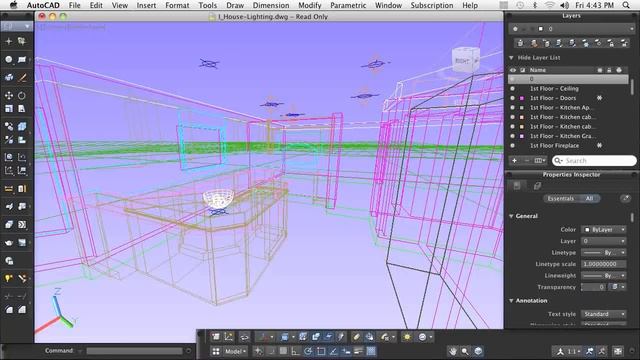Toggle visibility of 1st Floor – Doors layer
Image resolution: width=640 pixels, height=360 pixels.
tap(513, 98)
